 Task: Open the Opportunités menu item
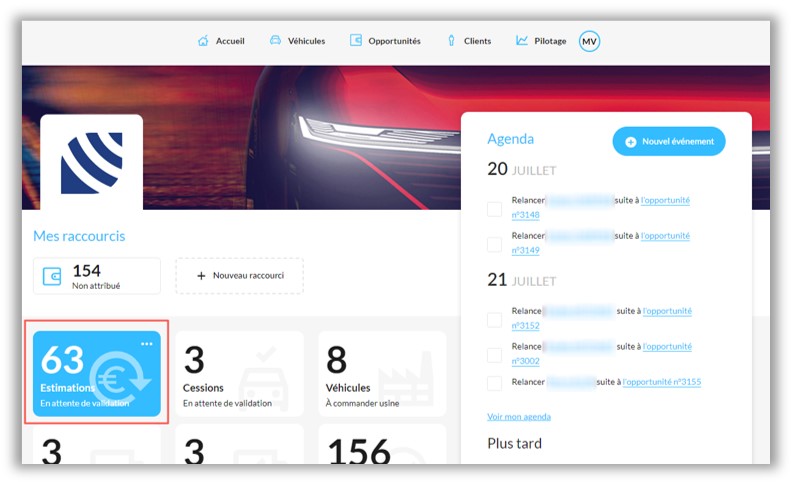(385, 41)
